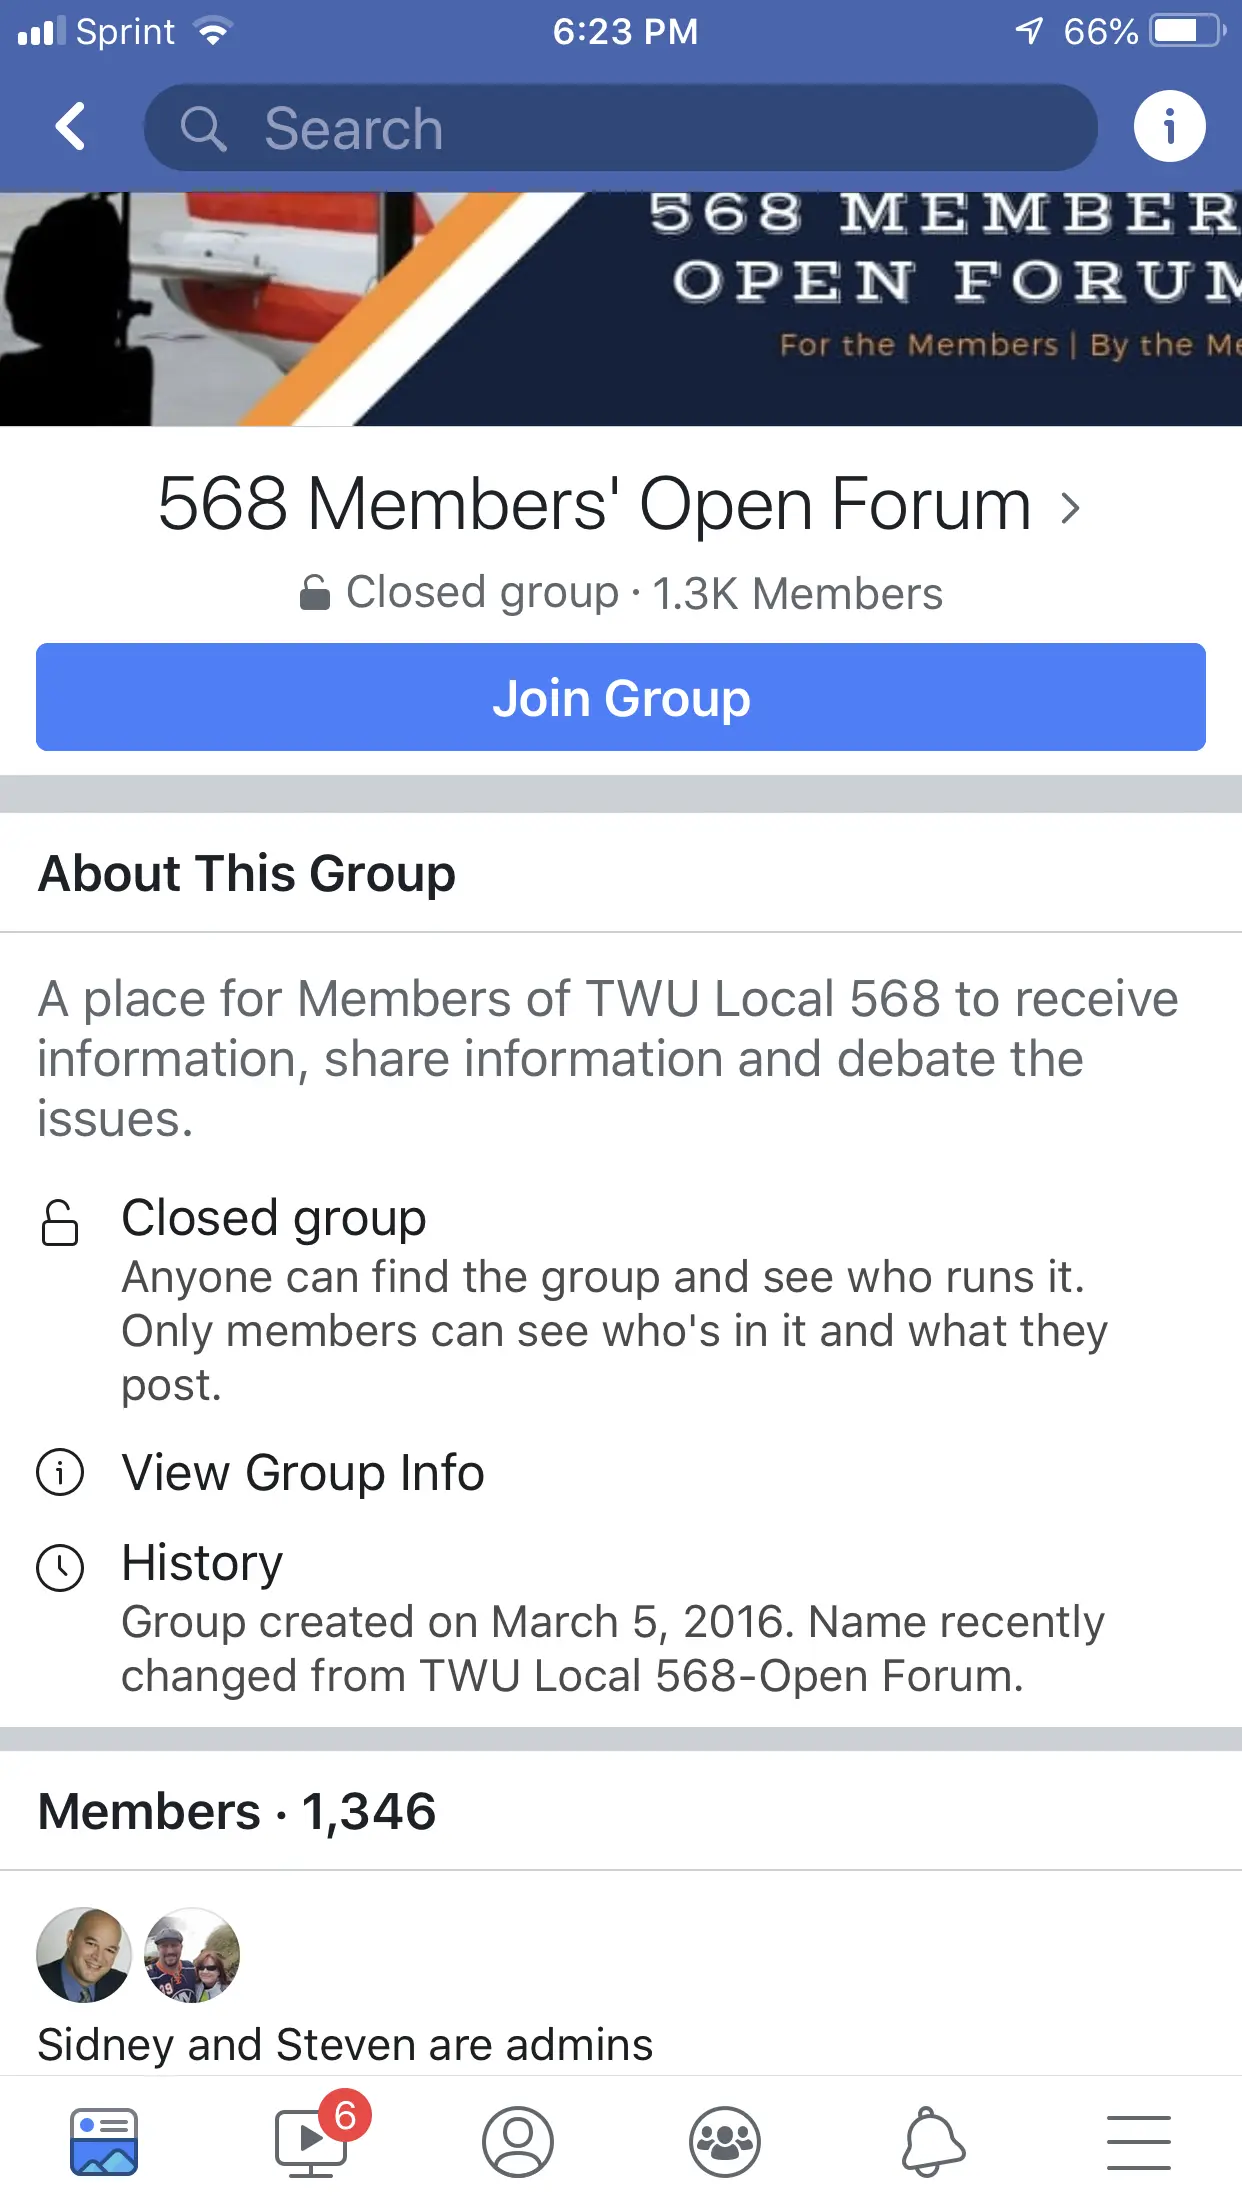Tap Steven's admin profile picture

pyautogui.click(x=192, y=1955)
